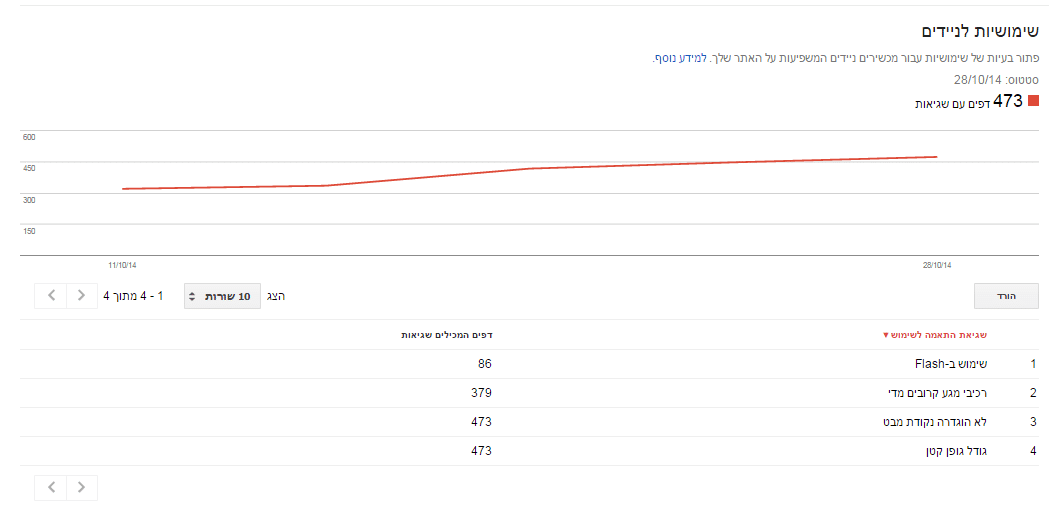Click the '473 דפים עם שגיאות' legend
Viewport: 1049px width, 508px height.
(969, 102)
